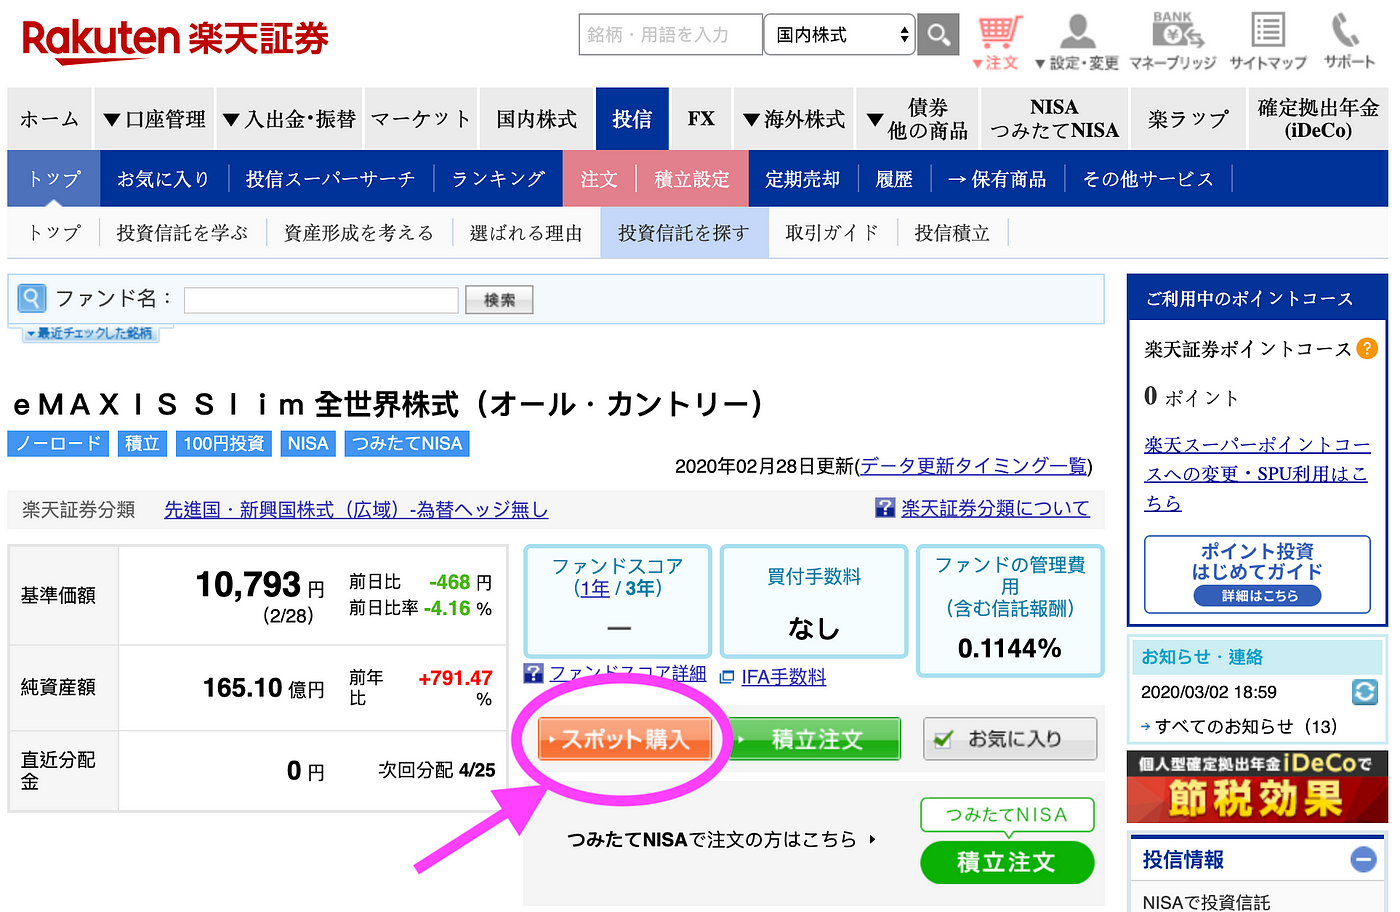Expand the 入出金・振替 menu
Viewport: 1400px width, 912px height.
(289, 119)
